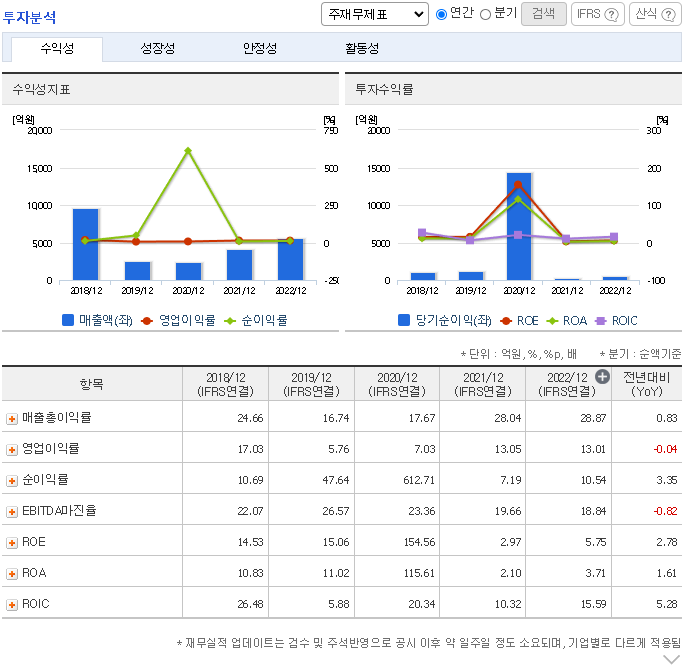Switch to the 수익성 tab

tap(57, 48)
